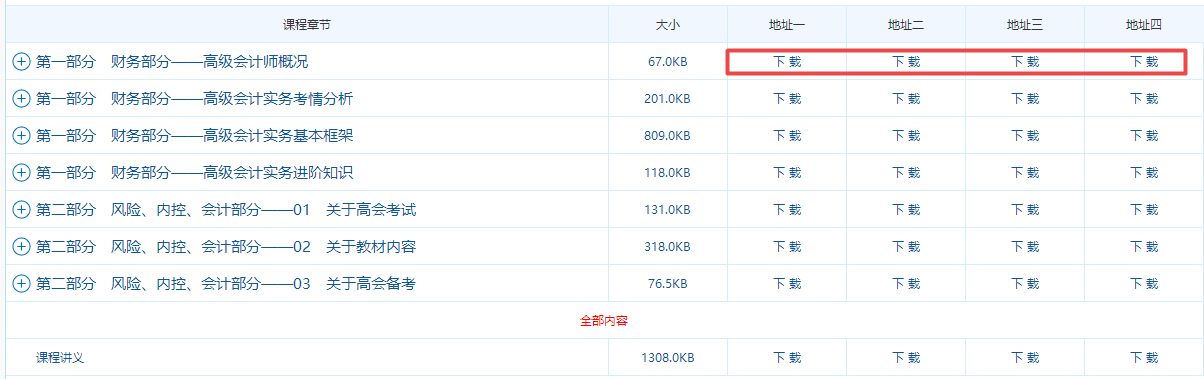This screenshot has height=379, width=1204.
Task: Click the red 全部内容 heading
Action: pyautogui.click(x=604, y=321)
